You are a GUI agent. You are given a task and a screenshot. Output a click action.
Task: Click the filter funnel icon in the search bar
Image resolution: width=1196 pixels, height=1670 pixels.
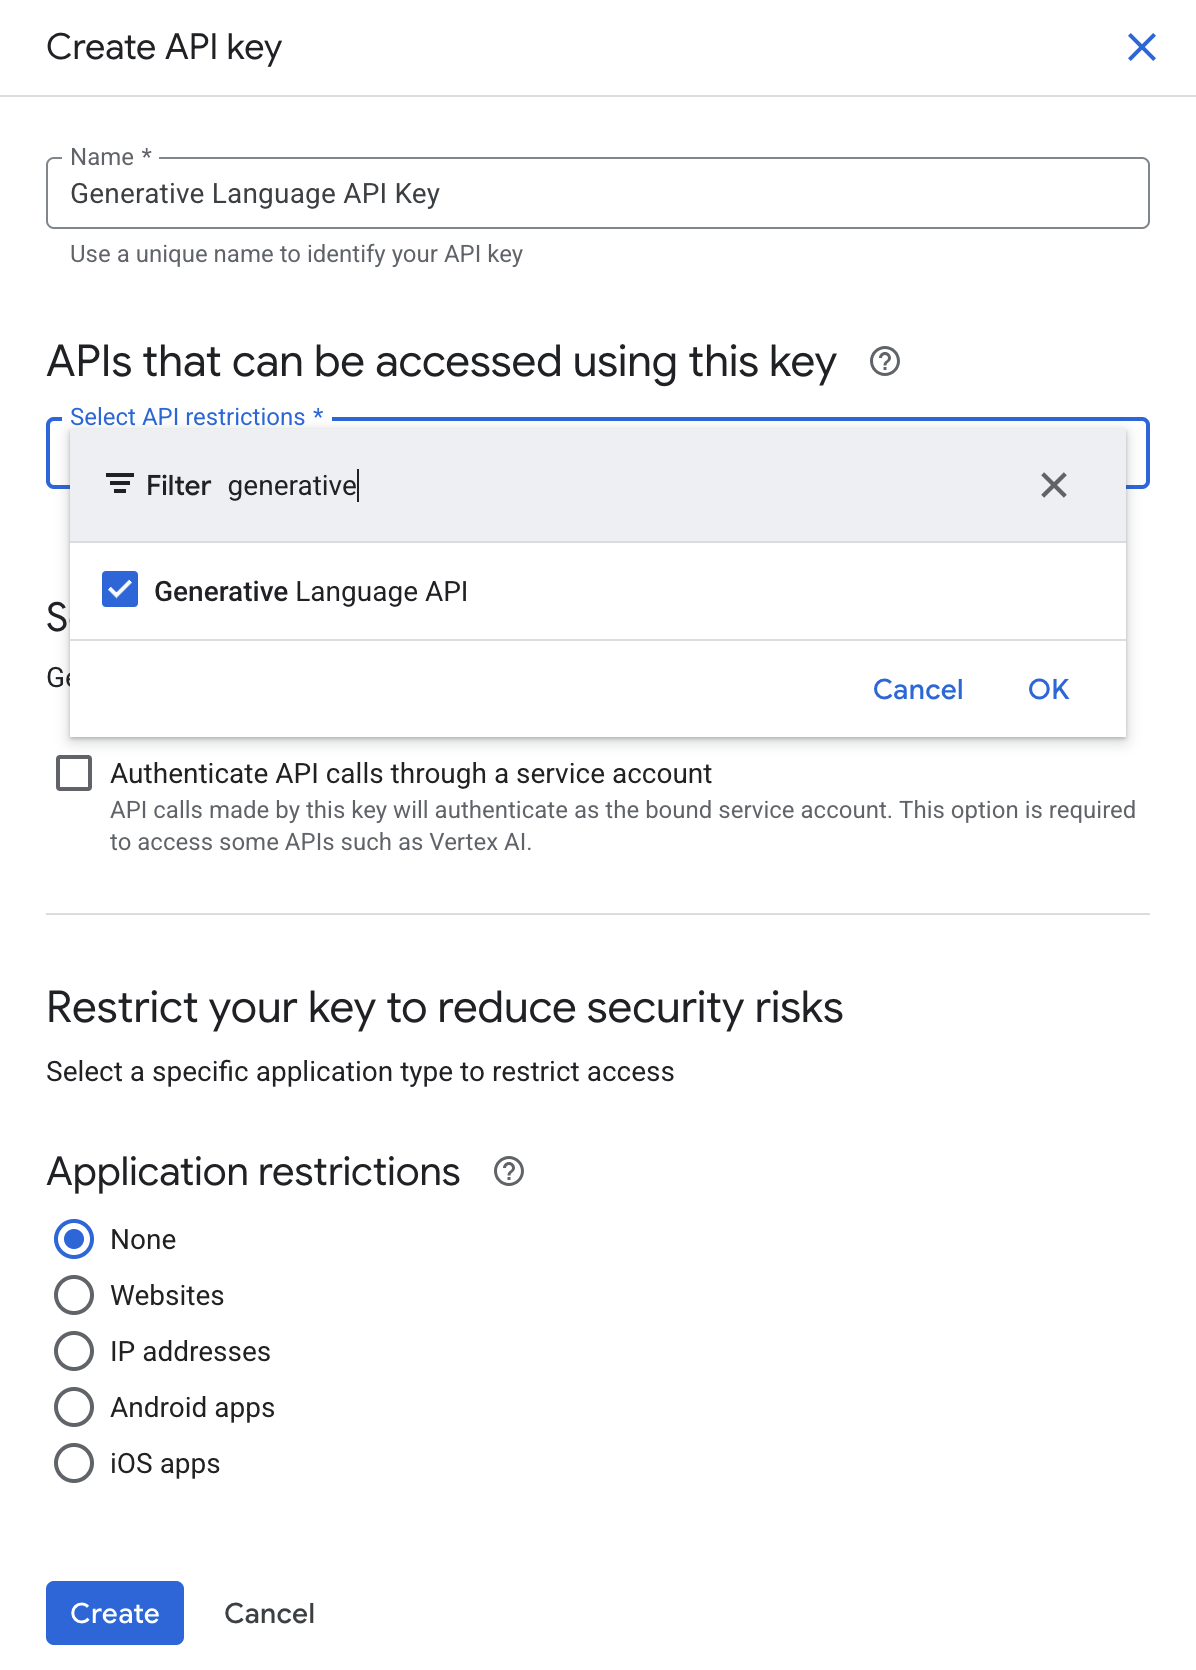[119, 484]
